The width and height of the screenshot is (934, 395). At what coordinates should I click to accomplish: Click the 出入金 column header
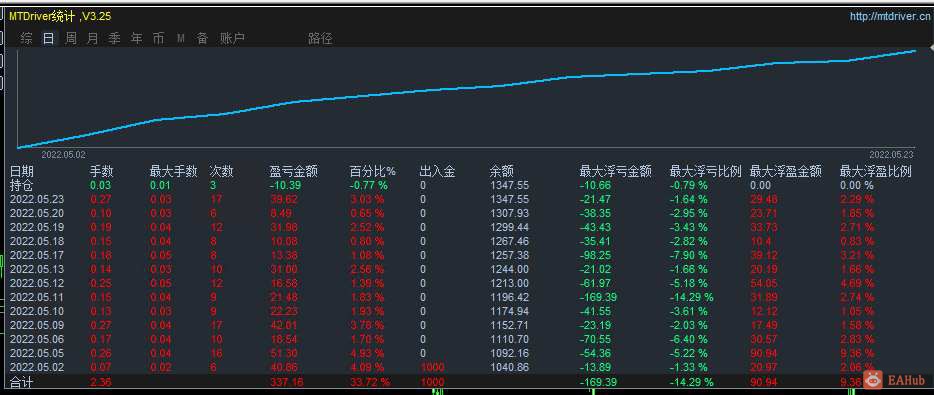(x=437, y=172)
